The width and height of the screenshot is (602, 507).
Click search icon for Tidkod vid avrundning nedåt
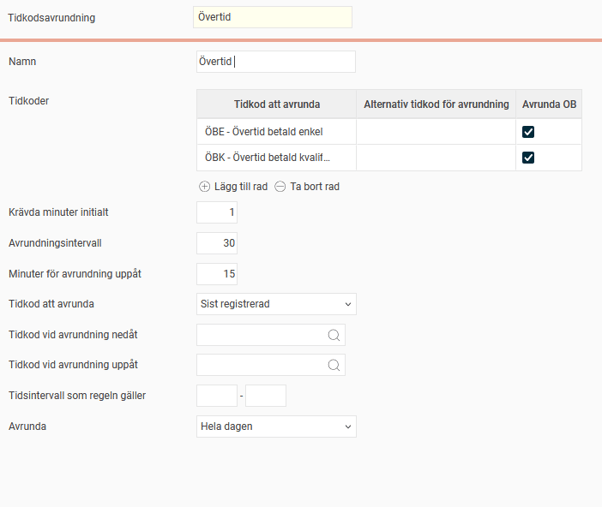click(x=334, y=335)
